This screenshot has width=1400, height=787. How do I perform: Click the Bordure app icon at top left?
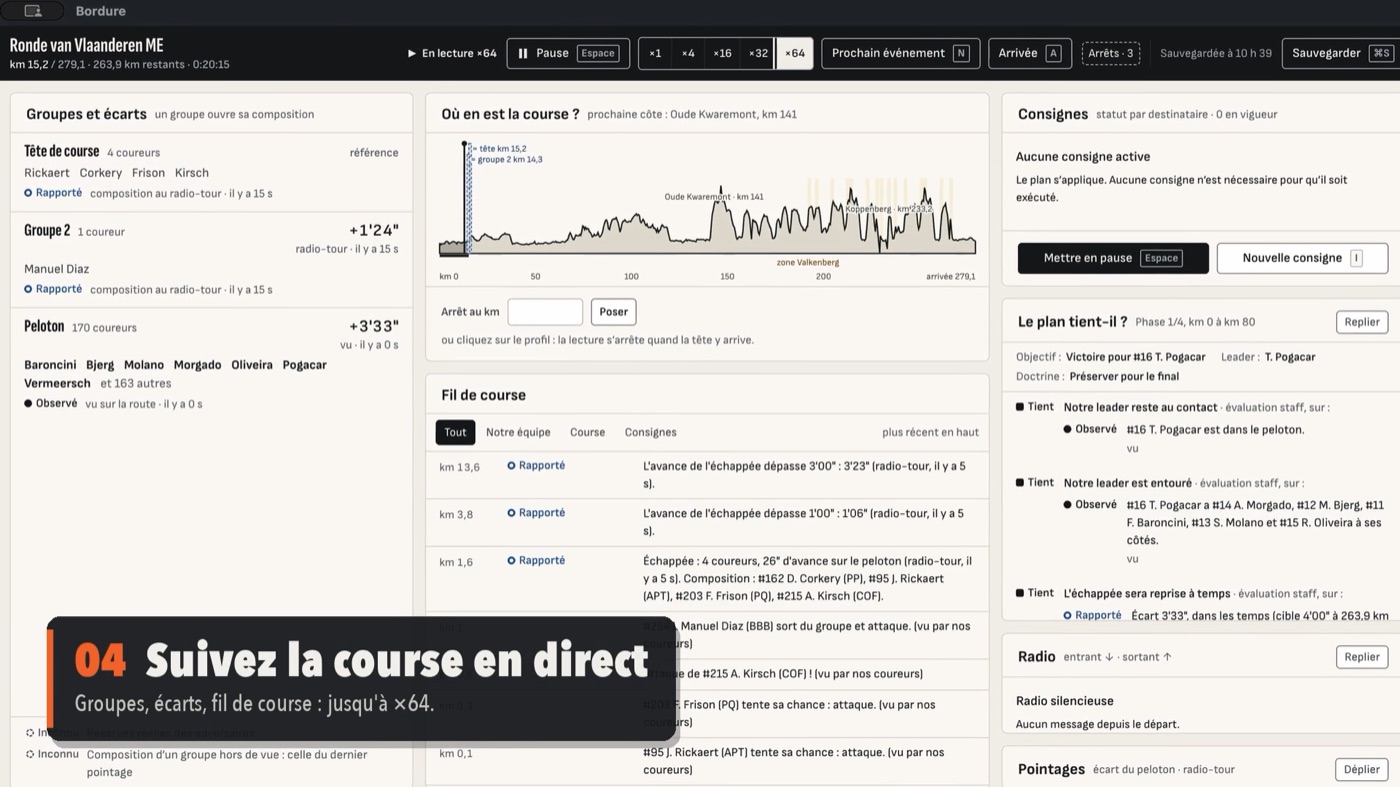tap(33, 11)
